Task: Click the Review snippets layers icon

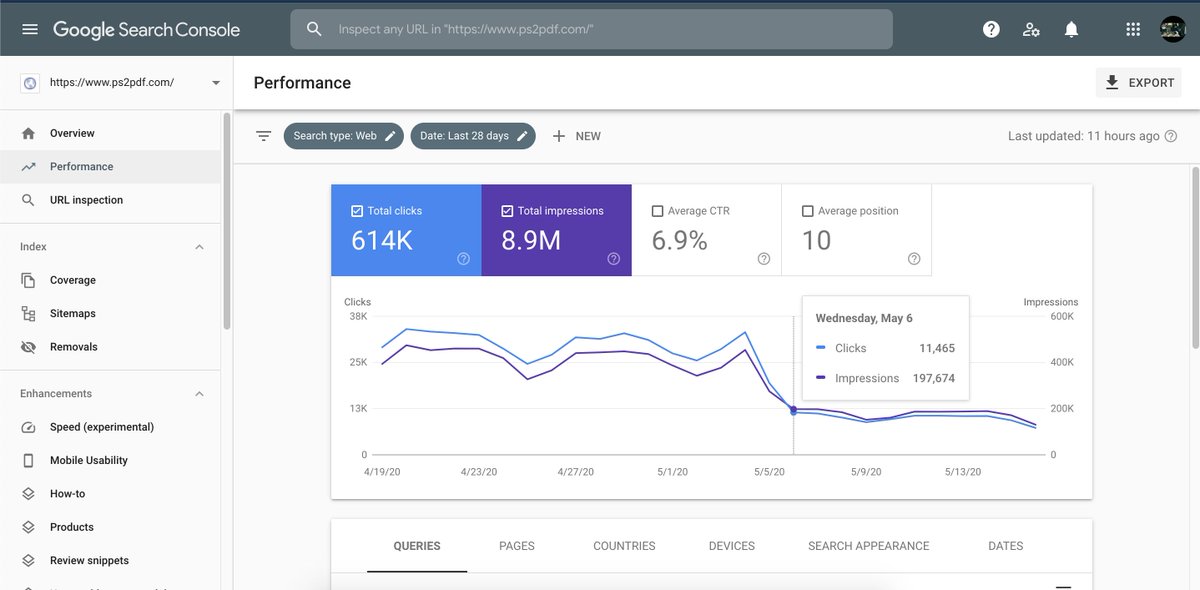Action: (29, 561)
